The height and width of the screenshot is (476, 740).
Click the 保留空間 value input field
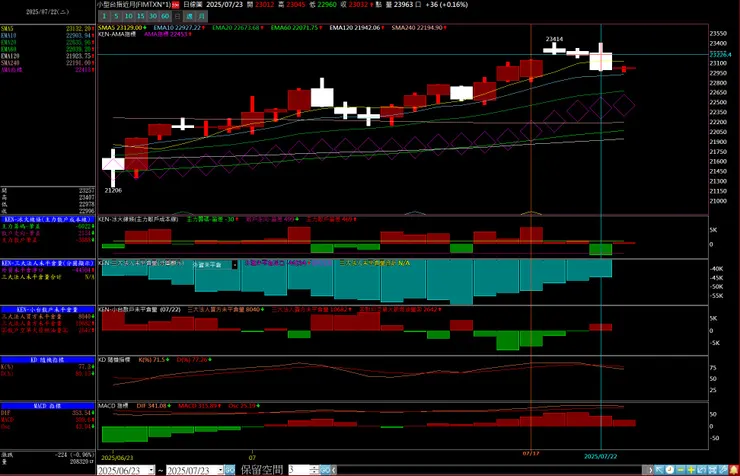(x=299, y=470)
